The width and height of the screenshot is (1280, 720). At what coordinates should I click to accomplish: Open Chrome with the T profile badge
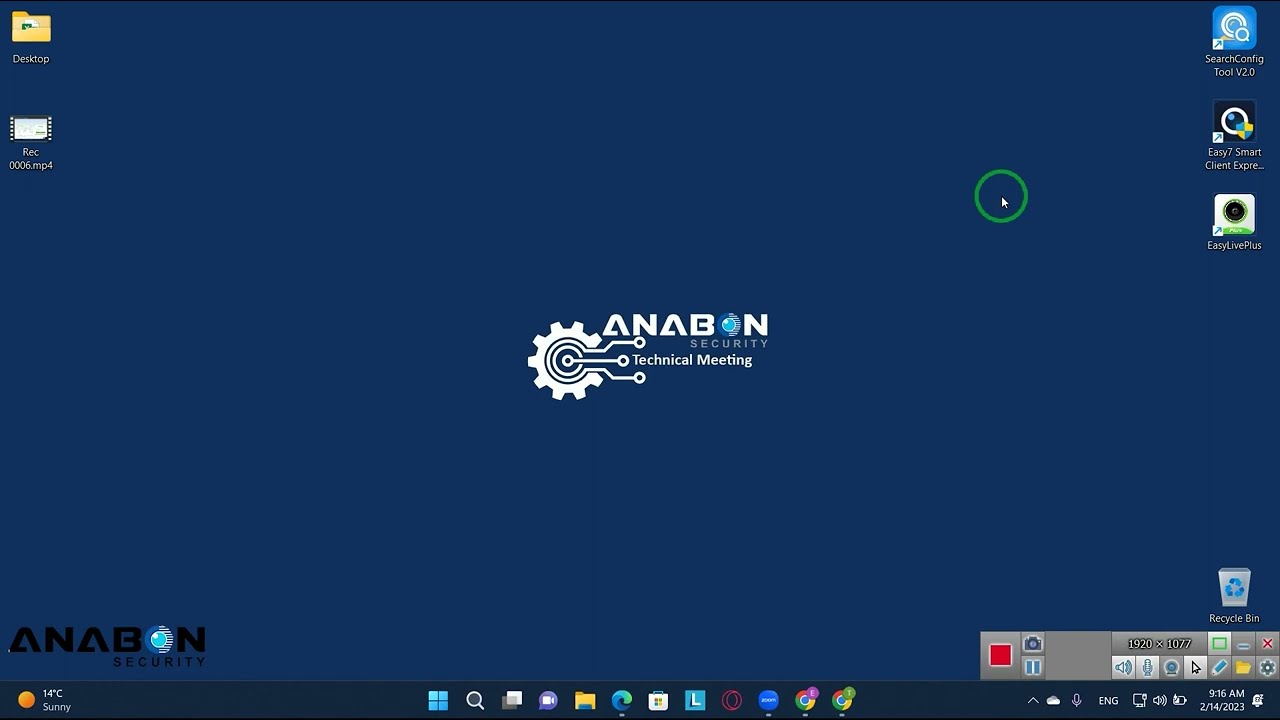842,700
